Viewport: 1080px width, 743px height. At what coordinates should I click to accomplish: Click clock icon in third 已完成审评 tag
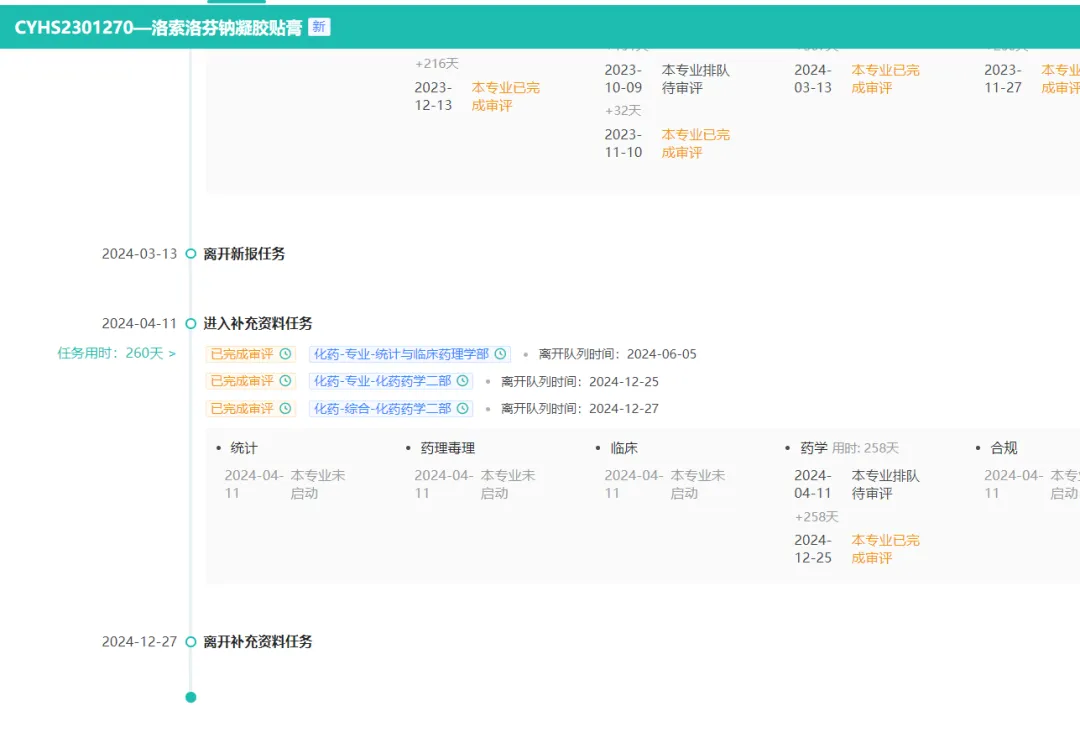[x=285, y=408]
